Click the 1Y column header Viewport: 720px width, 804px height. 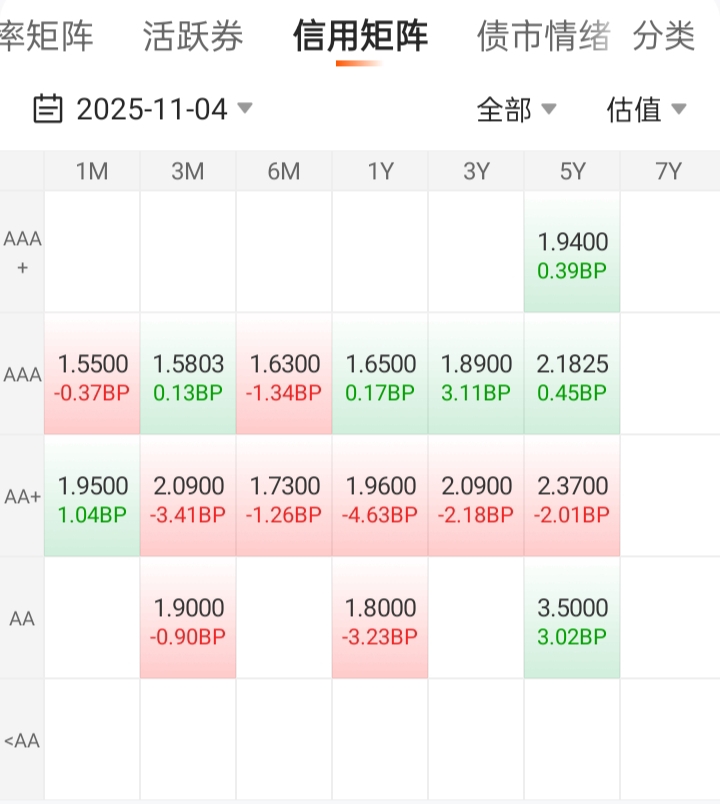[x=380, y=171]
